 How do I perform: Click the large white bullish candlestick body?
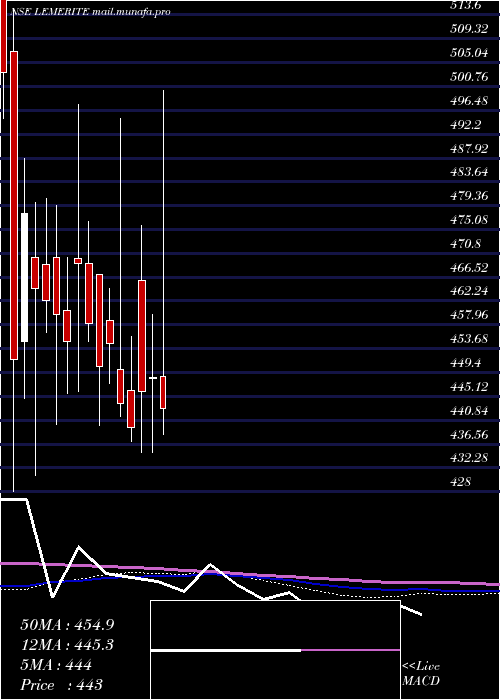[x=25, y=277]
